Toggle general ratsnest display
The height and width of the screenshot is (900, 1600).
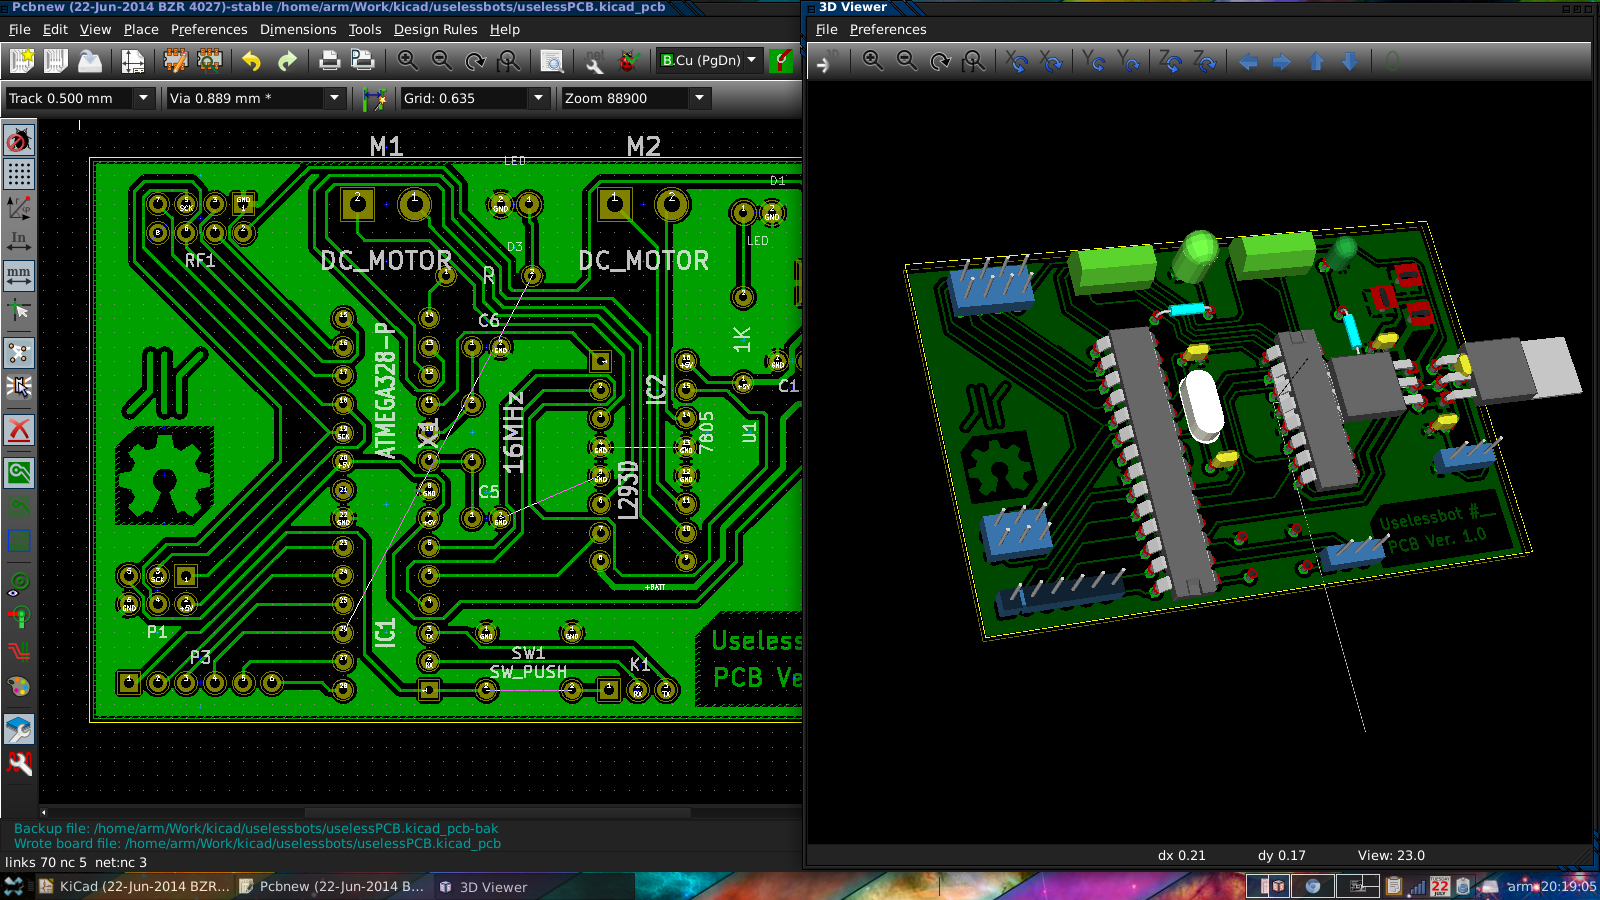point(19,353)
